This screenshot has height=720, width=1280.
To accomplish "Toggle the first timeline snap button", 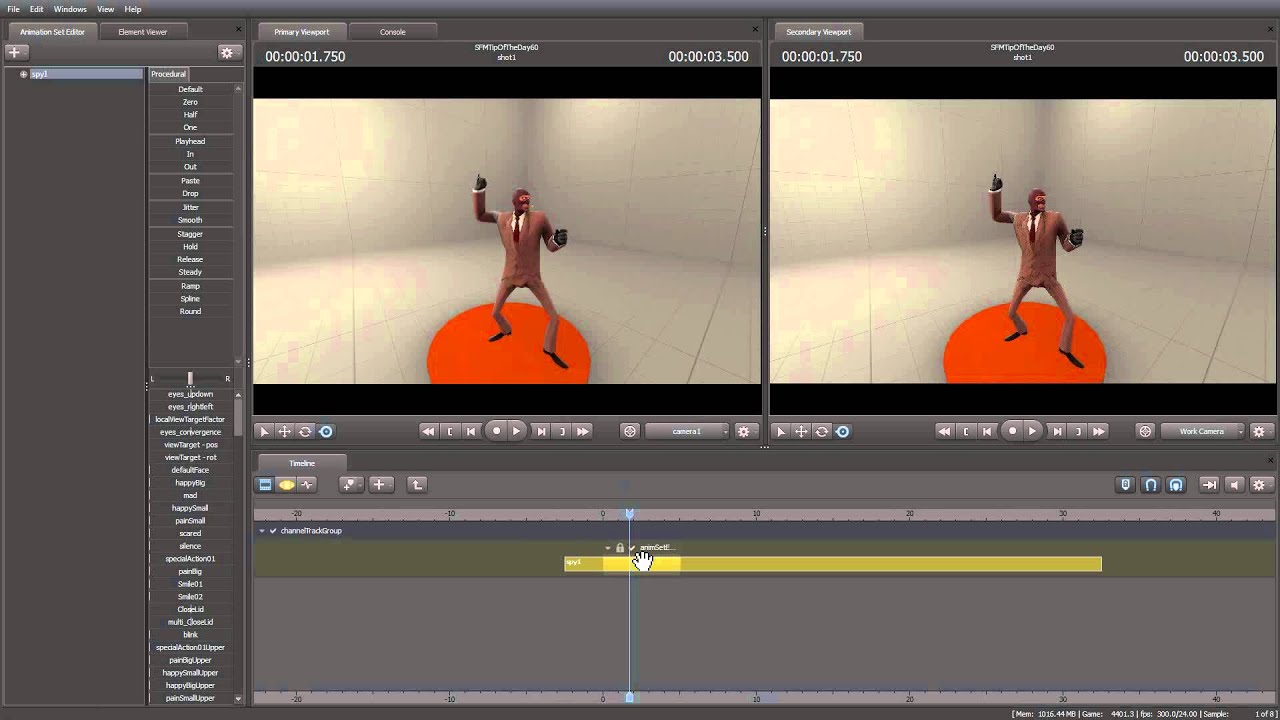I will [1125, 484].
